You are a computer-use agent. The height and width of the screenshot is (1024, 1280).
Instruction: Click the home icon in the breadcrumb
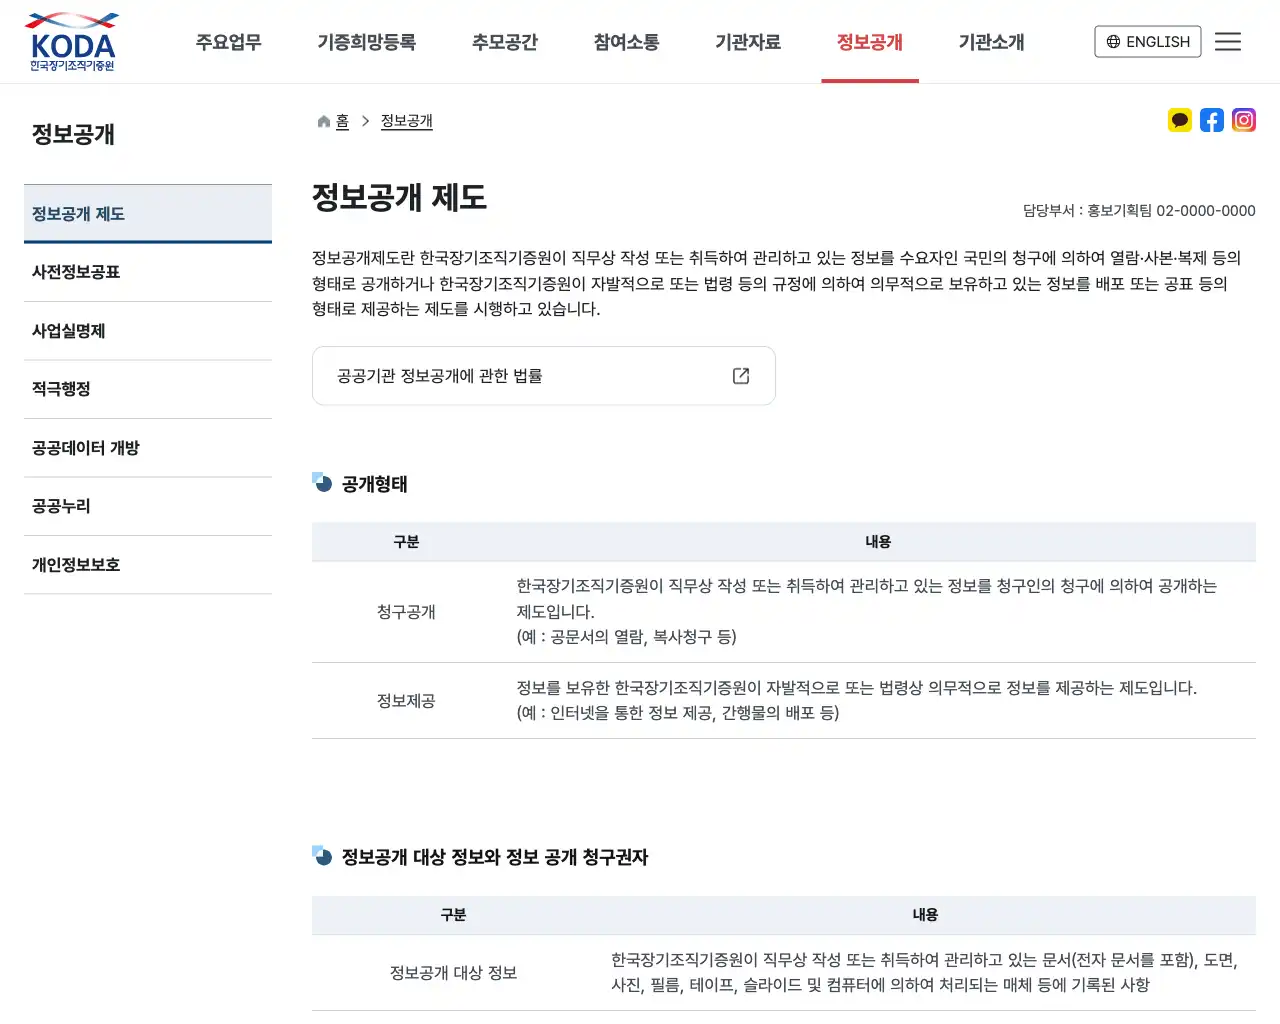[x=322, y=120]
